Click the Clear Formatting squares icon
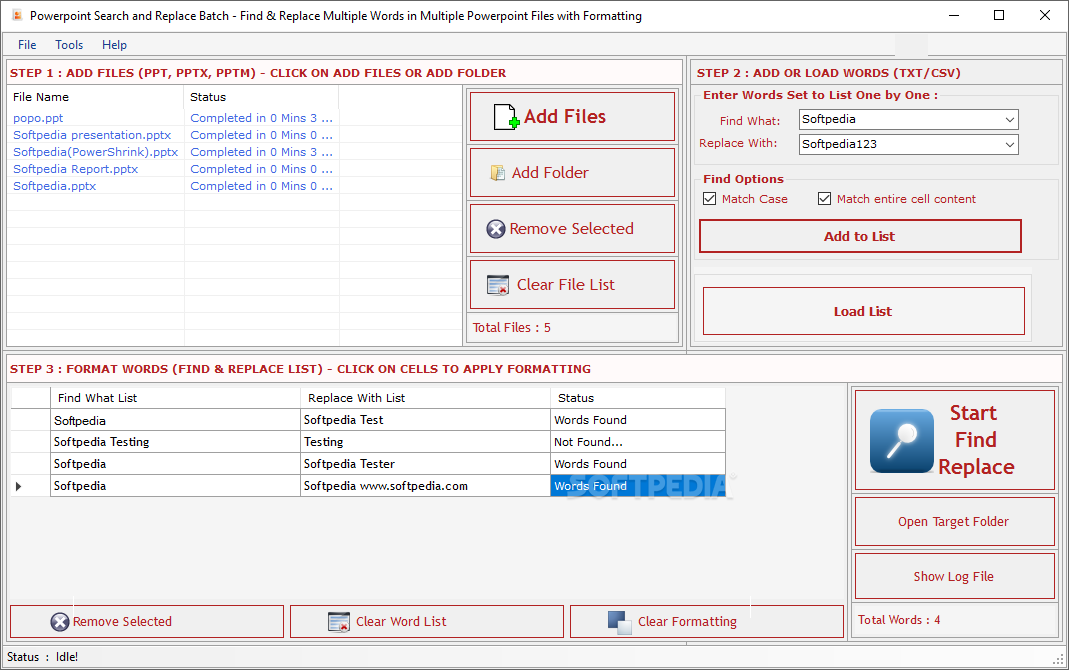 click(620, 622)
